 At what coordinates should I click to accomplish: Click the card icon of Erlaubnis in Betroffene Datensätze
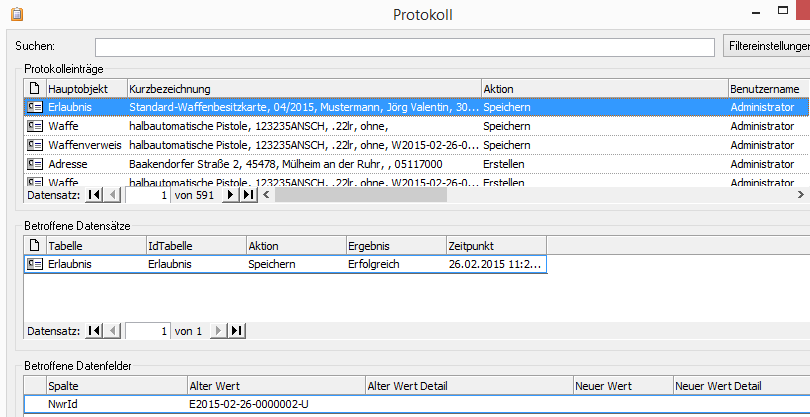tap(34, 264)
